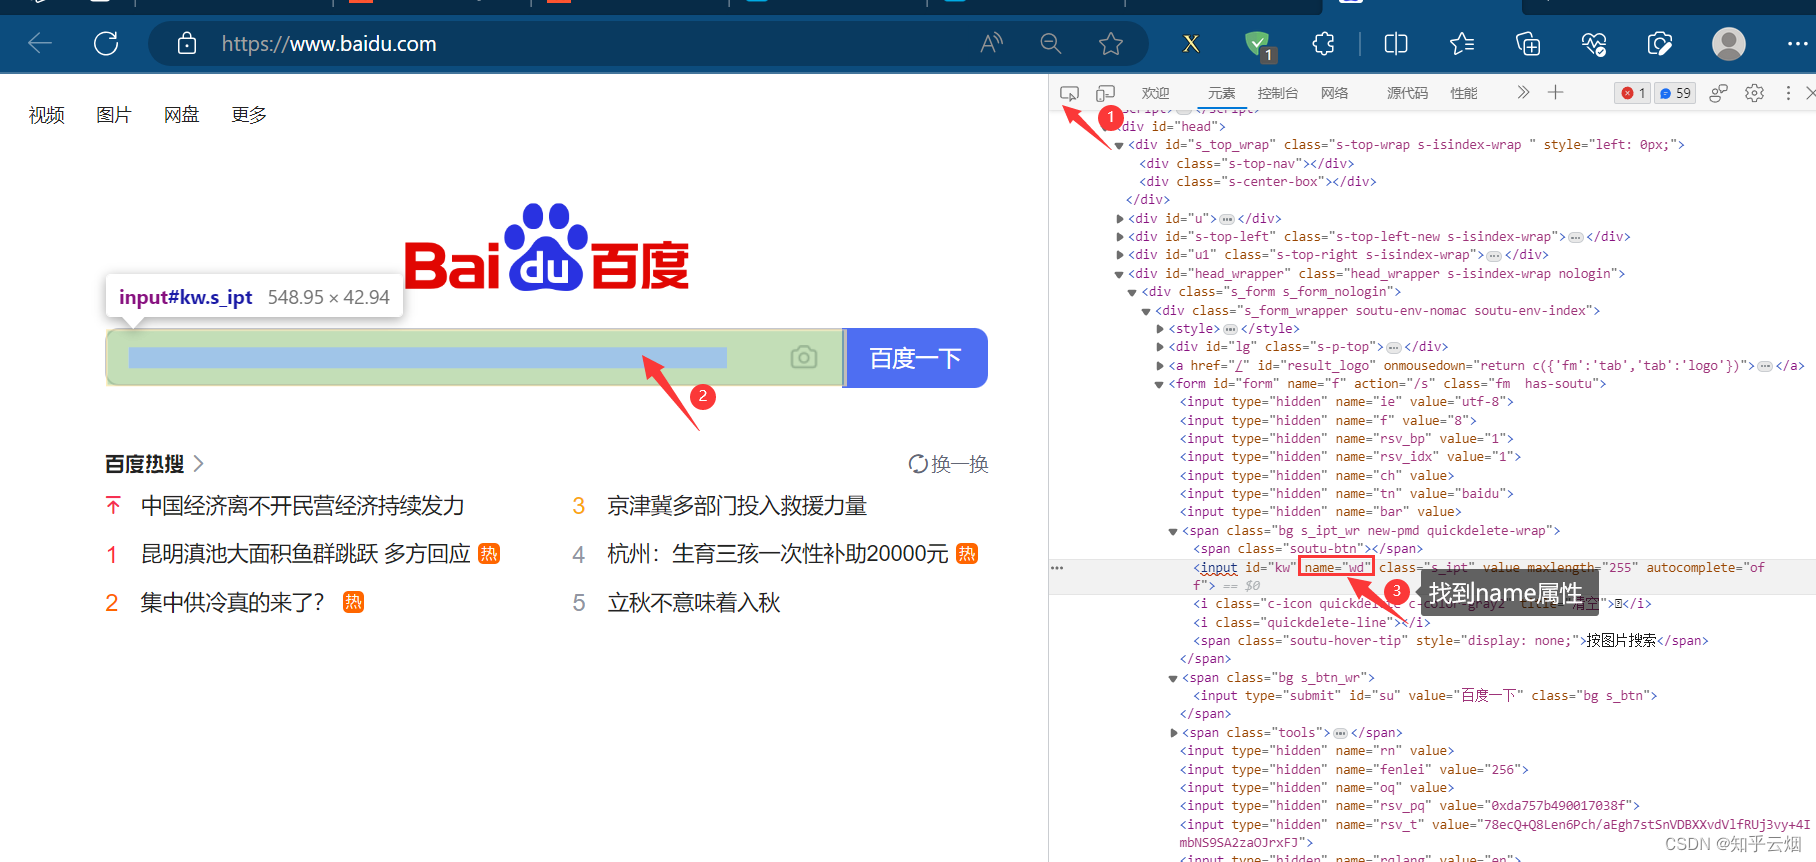Open DevTools settings gear

1754,93
